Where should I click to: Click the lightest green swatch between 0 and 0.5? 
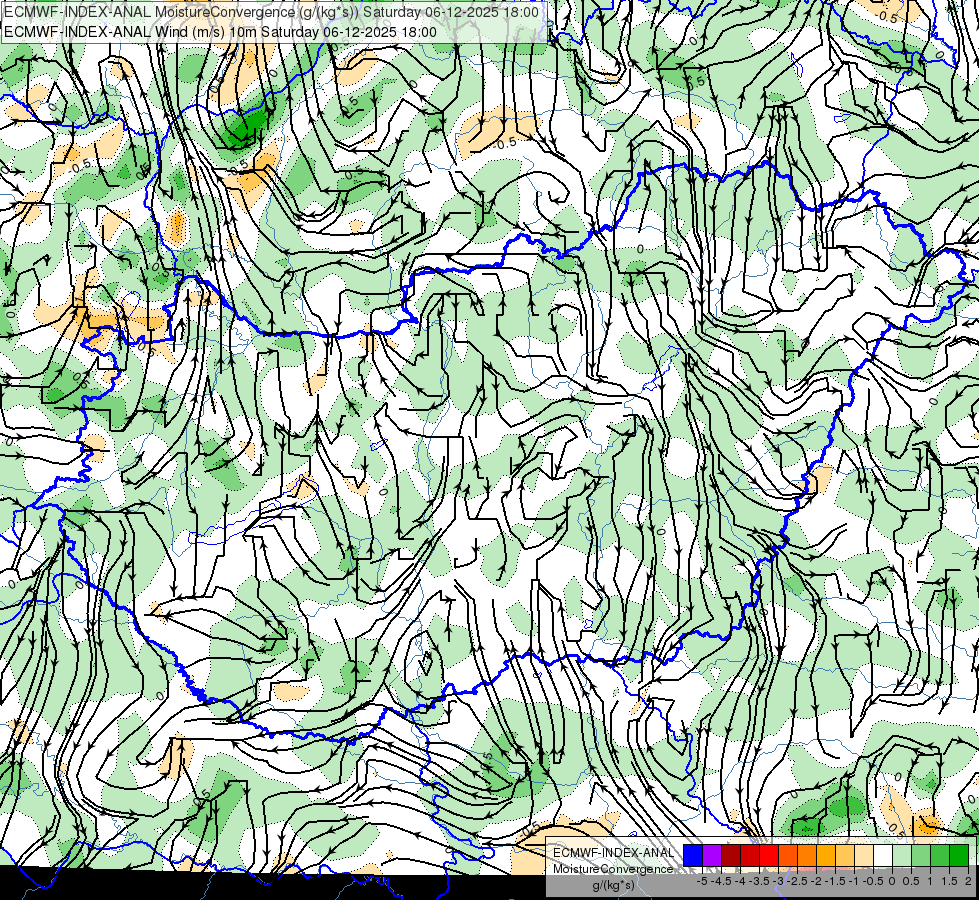(x=902, y=855)
